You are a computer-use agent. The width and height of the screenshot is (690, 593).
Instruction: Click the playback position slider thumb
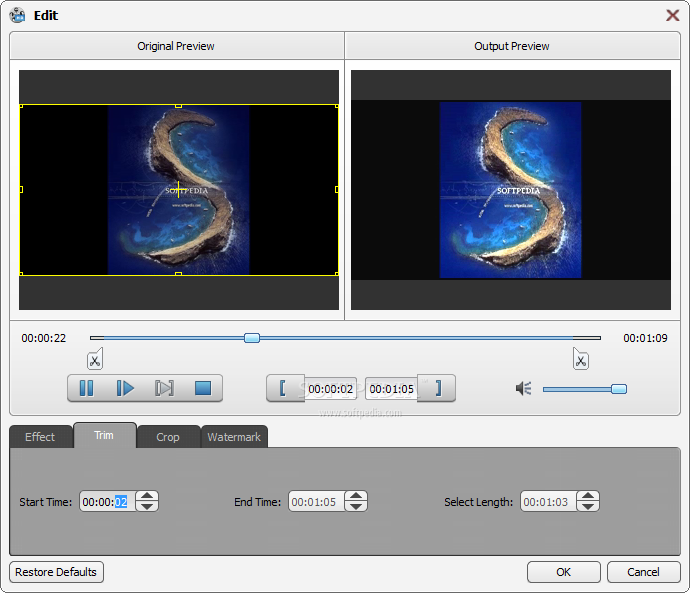coord(252,338)
